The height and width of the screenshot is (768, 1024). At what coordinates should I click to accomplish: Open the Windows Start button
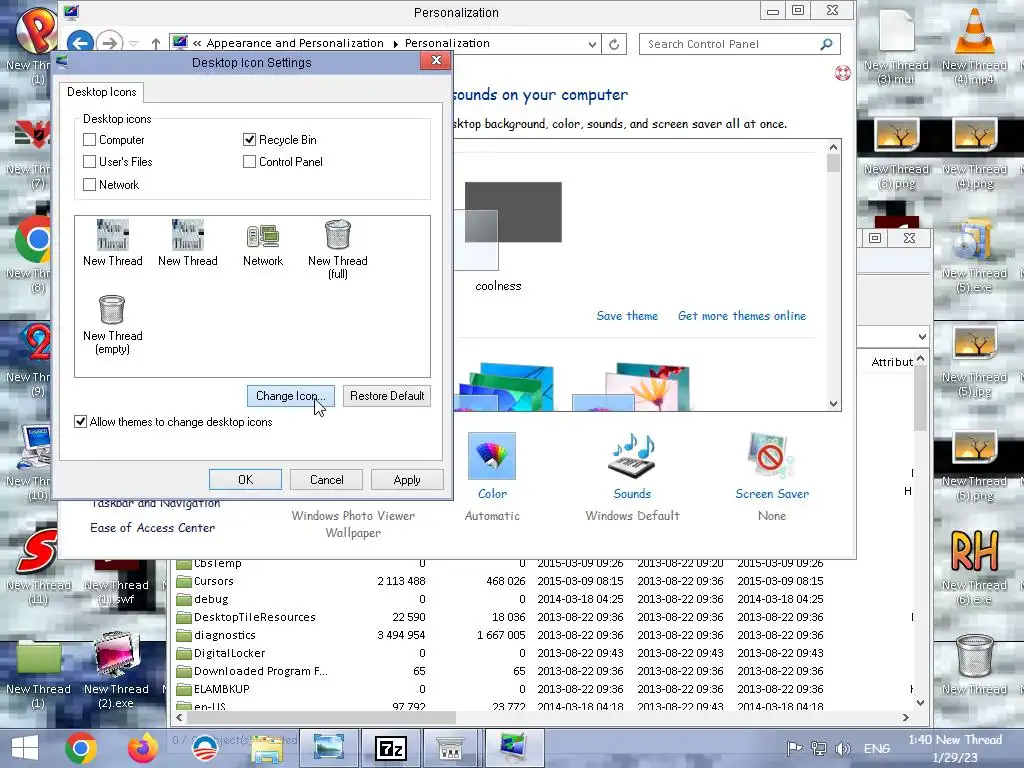pyautogui.click(x=25, y=748)
